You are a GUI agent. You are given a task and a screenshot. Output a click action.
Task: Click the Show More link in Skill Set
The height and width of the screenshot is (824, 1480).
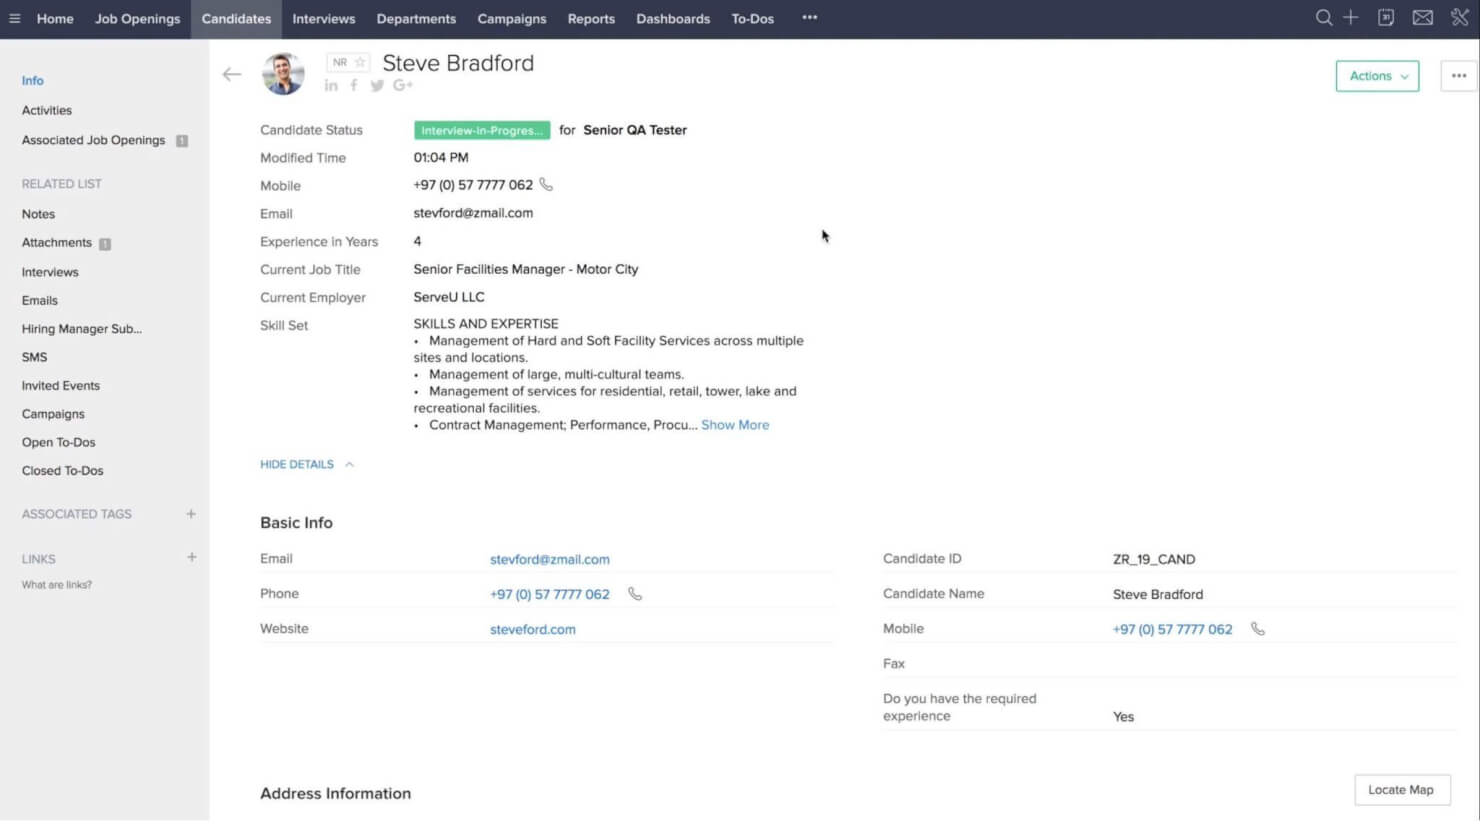[x=735, y=425]
